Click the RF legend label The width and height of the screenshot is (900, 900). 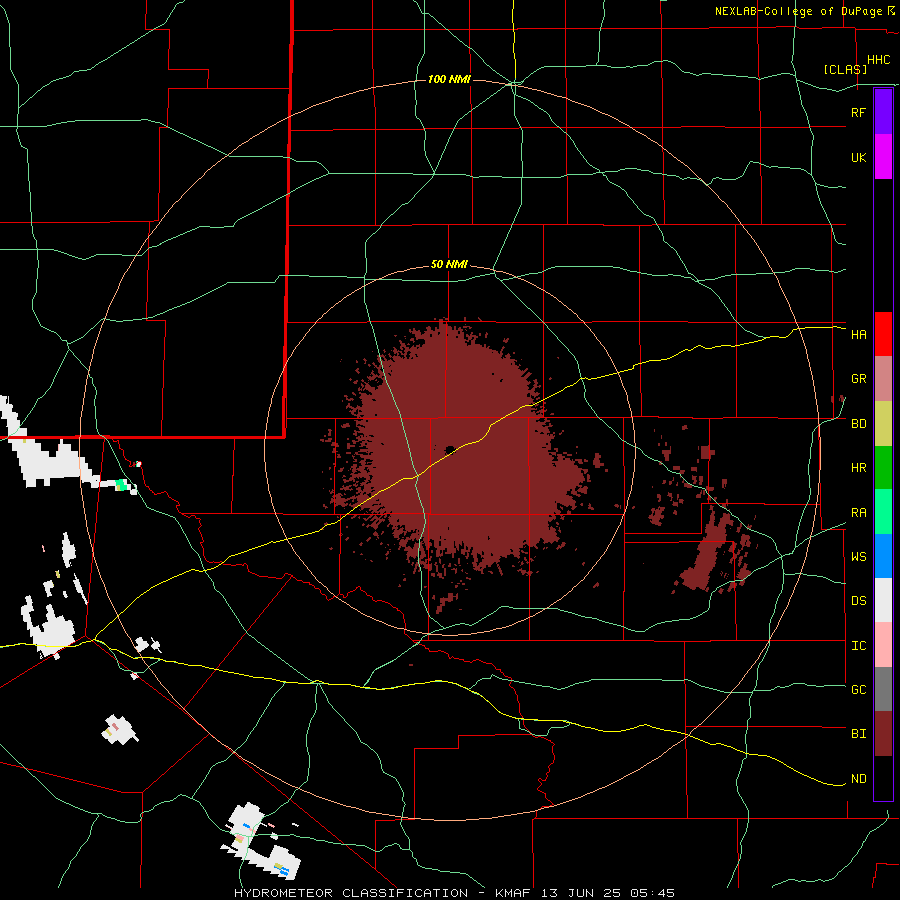(858, 112)
